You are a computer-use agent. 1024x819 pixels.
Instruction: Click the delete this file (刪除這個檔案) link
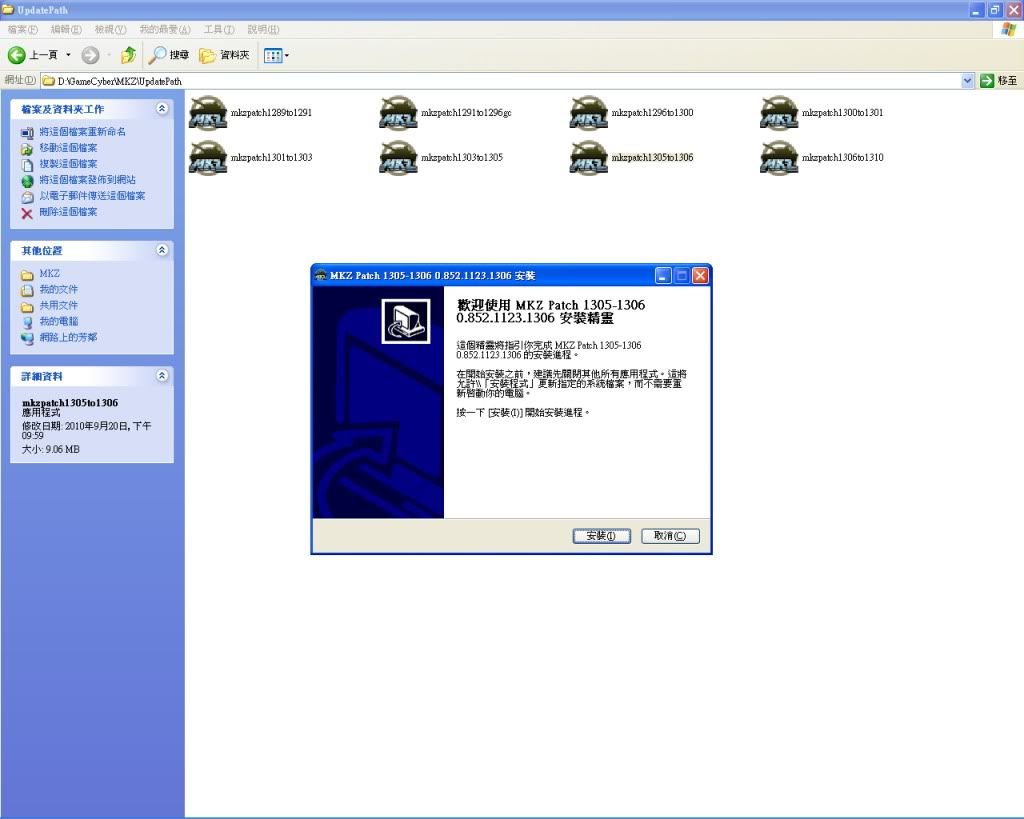68,212
